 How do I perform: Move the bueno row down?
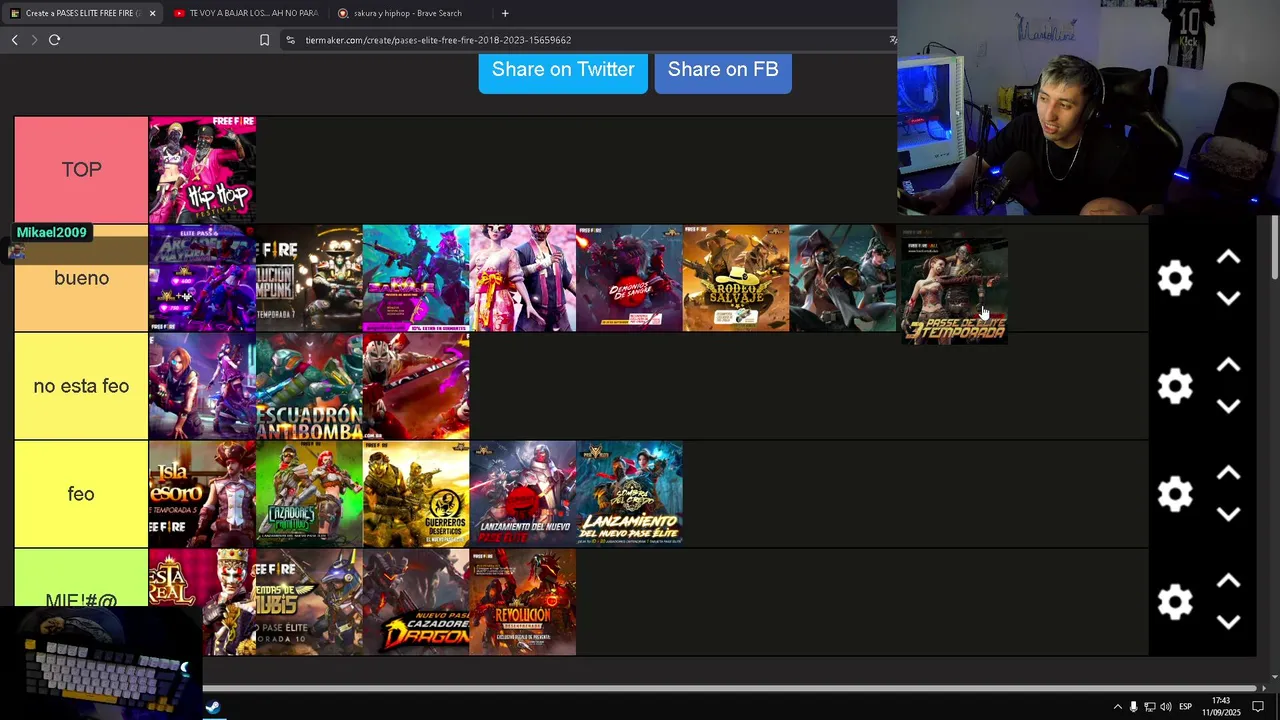1228,298
